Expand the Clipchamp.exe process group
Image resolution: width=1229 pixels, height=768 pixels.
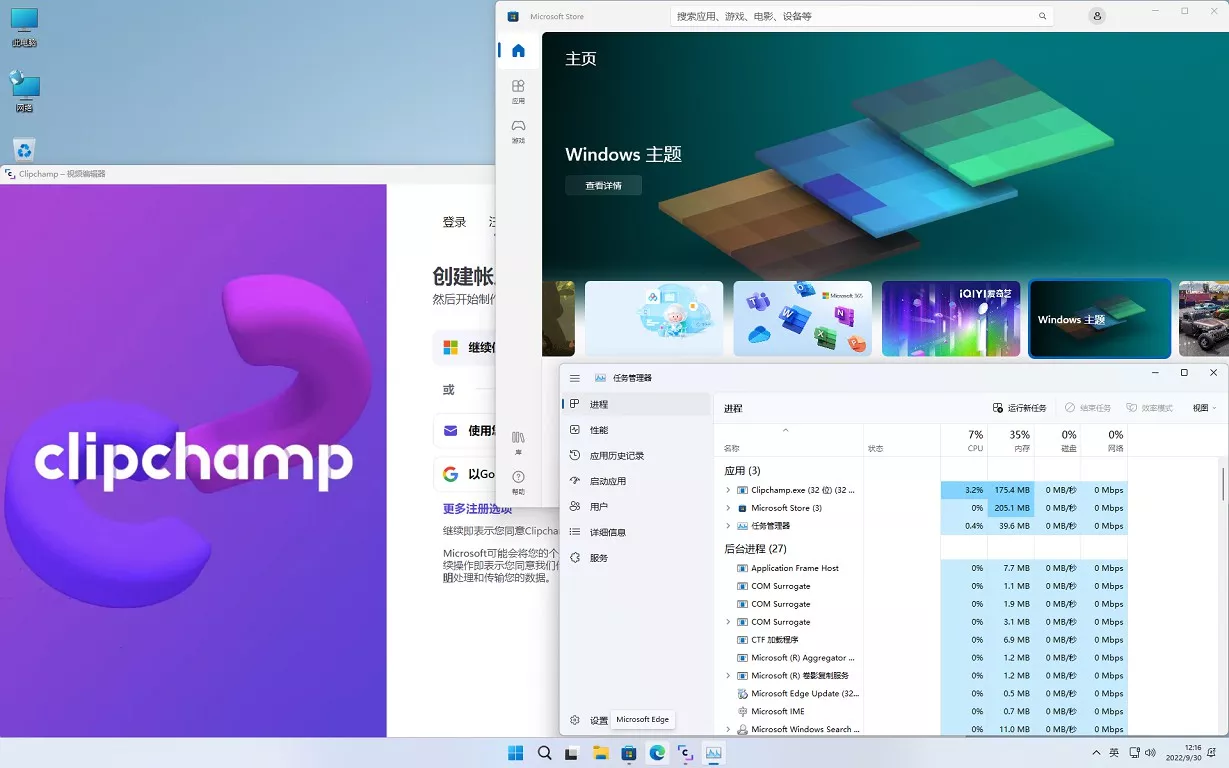tap(728, 490)
